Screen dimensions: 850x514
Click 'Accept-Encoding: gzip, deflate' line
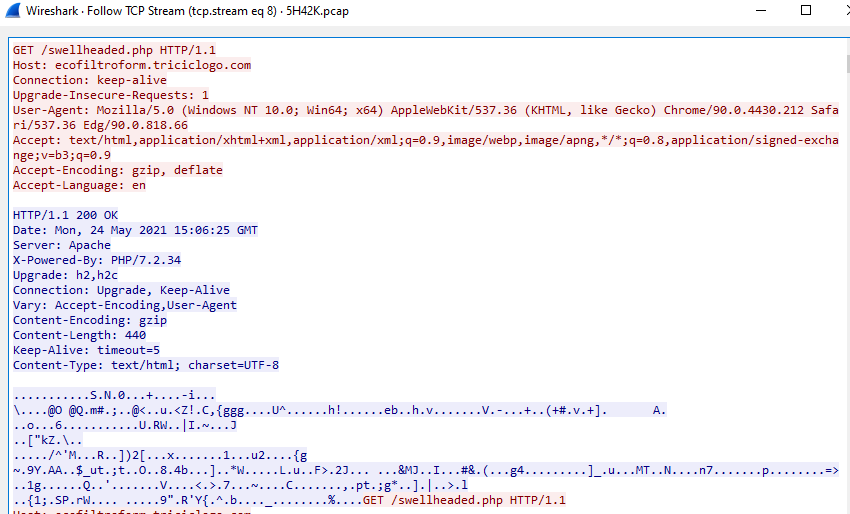(118, 170)
